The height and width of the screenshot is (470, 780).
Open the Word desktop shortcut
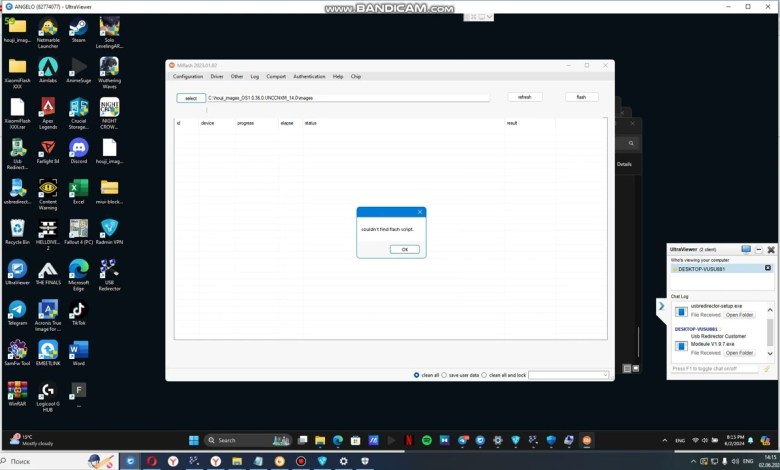(79, 353)
